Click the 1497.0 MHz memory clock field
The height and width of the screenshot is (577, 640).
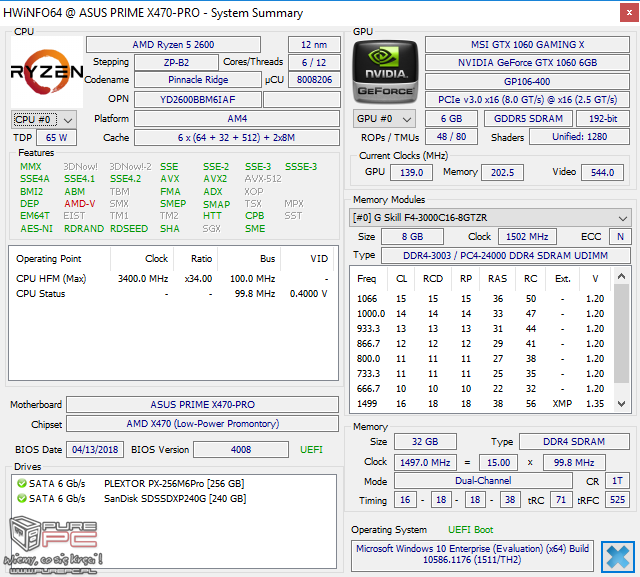point(425,463)
